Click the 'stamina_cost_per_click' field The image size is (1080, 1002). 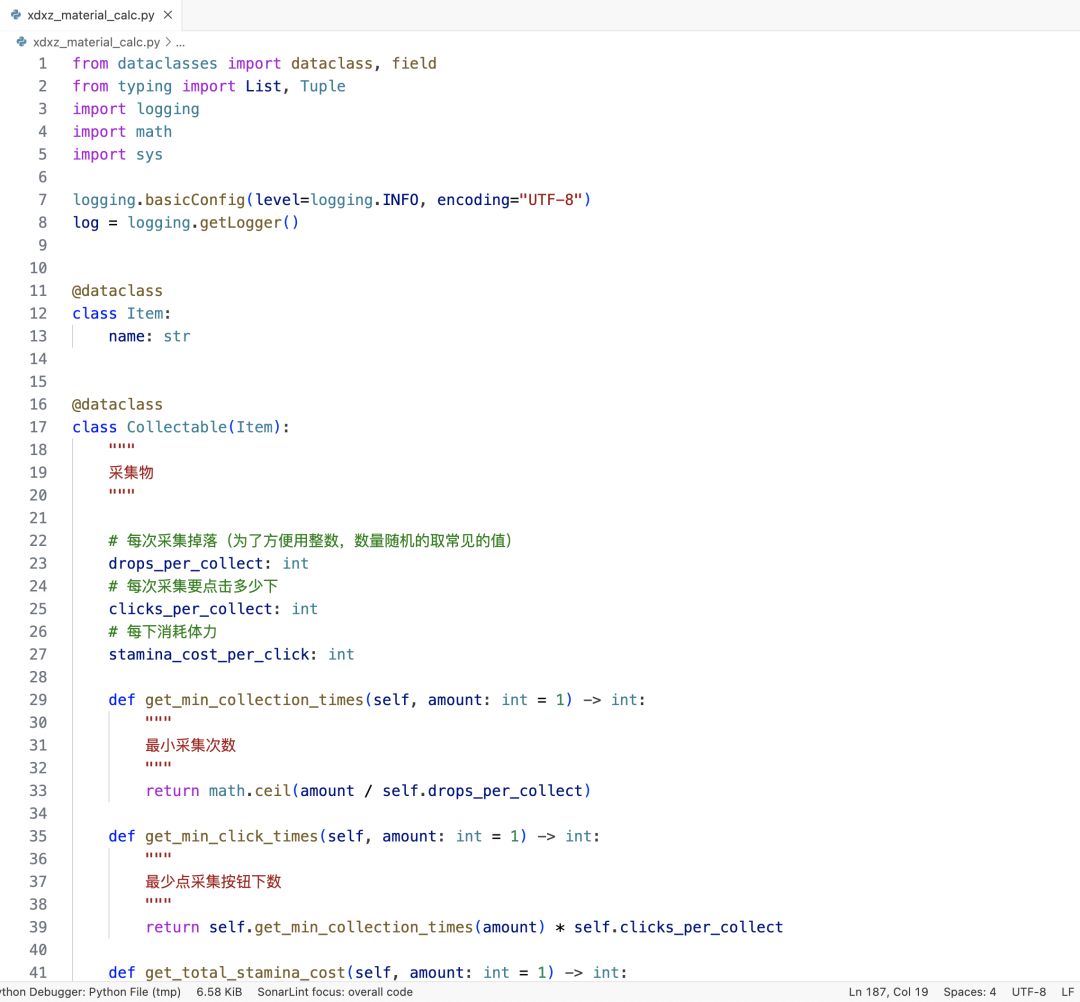click(x=209, y=654)
